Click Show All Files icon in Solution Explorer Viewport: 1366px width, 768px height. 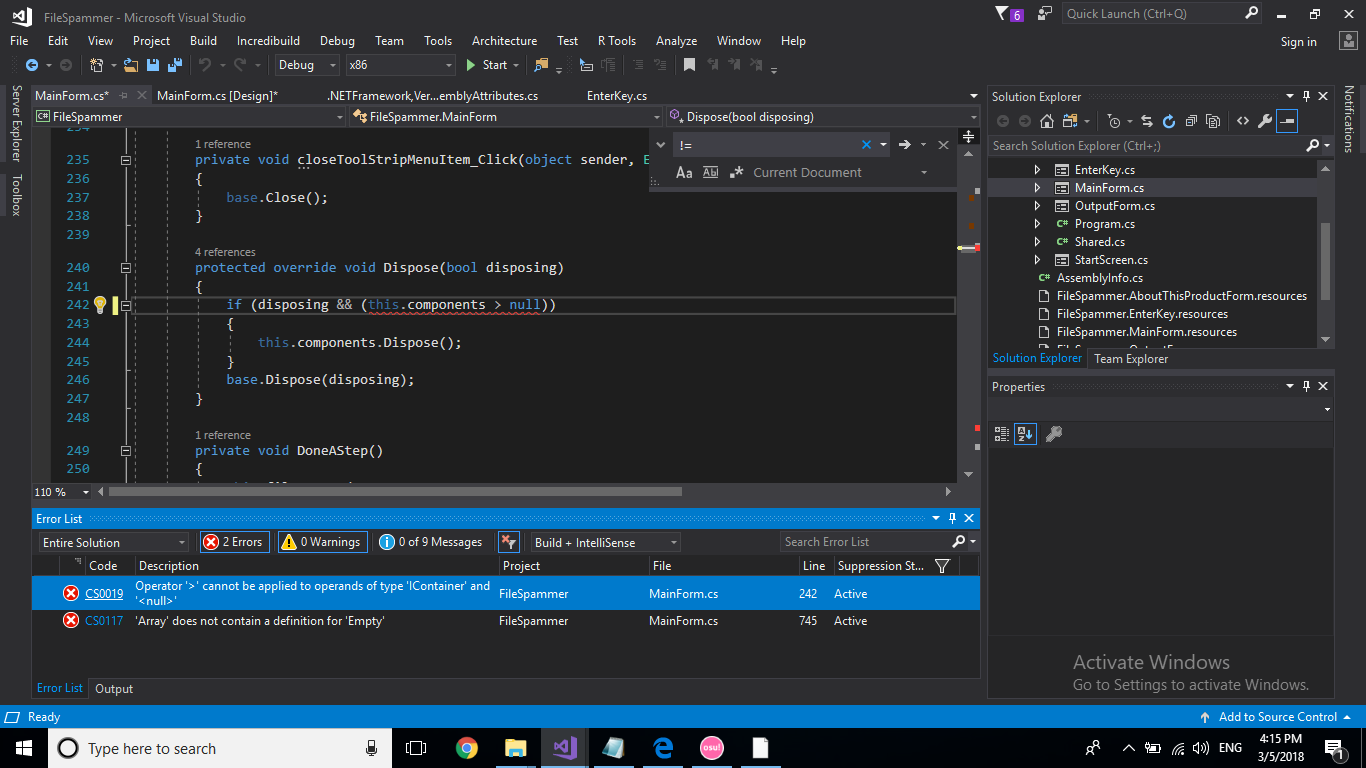coord(1213,121)
